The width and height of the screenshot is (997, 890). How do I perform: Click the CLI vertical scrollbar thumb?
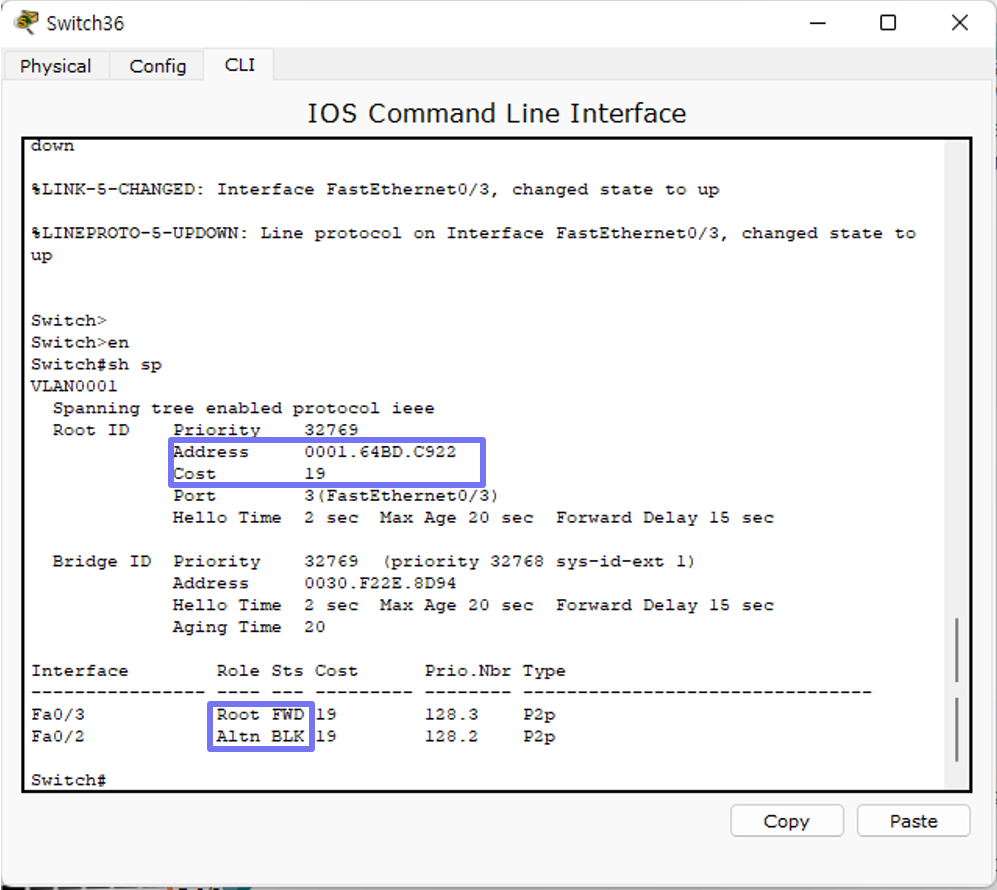(956, 689)
